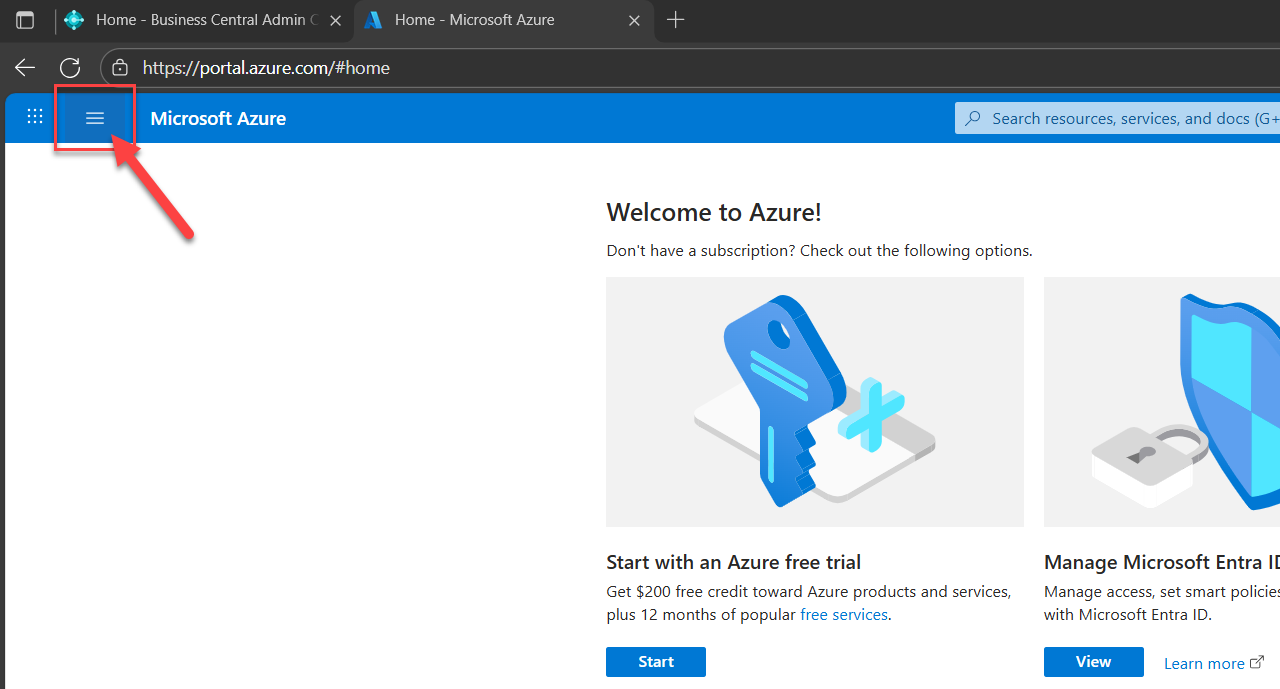Click the address bar URL portal.azure.com
Image resolution: width=1280 pixels, height=689 pixels.
coord(266,68)
